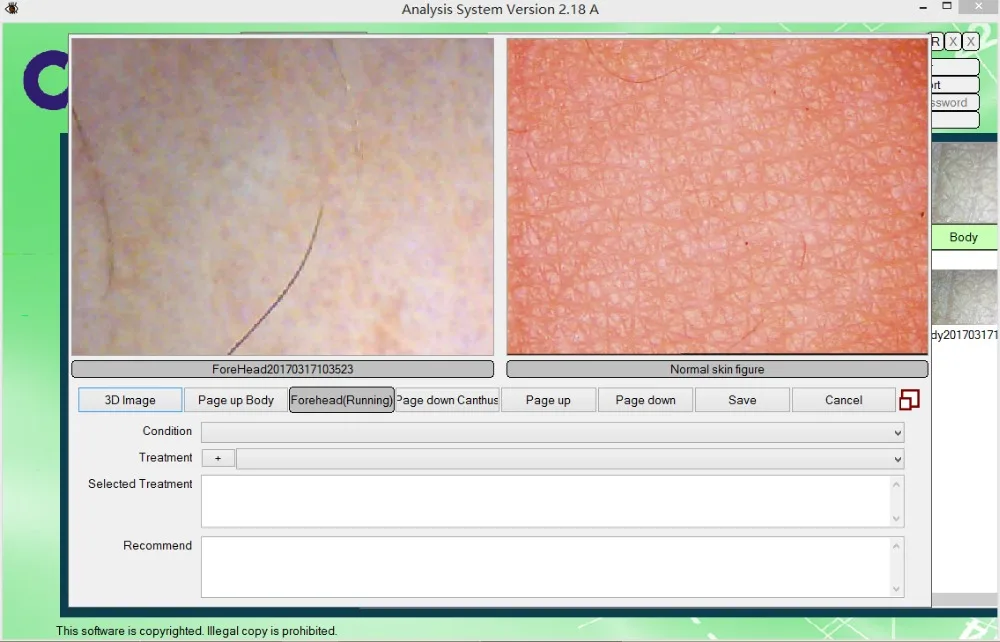1000x642 pixels.
Task: Click the plain Page up button
Action: click(x=548, y=400)
